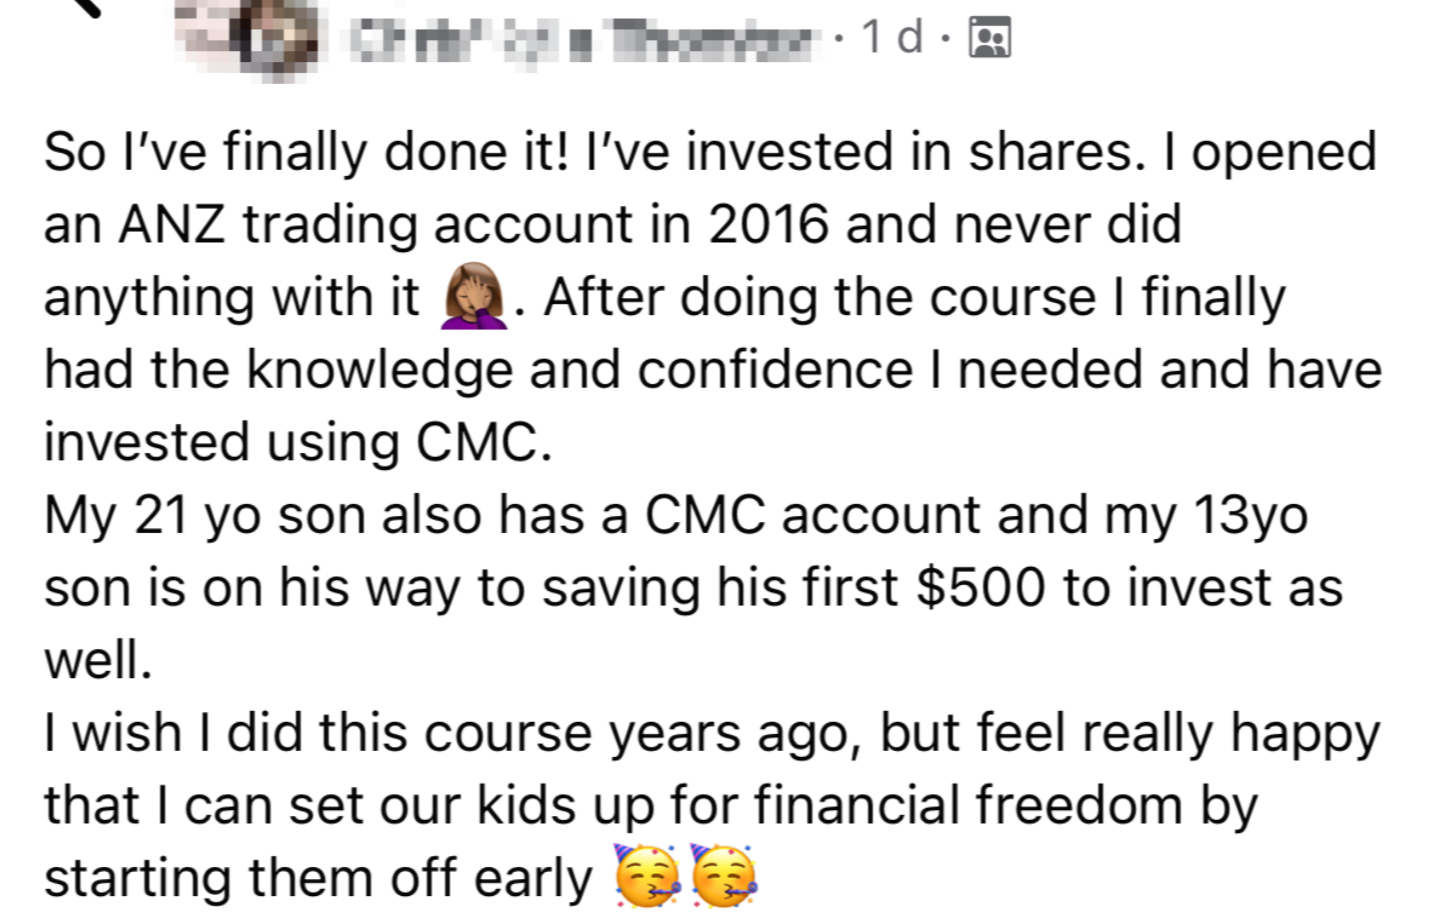Click the phrase 'starting them off early'
This screenshot has width=1429, height=924.
click(319, 878)
